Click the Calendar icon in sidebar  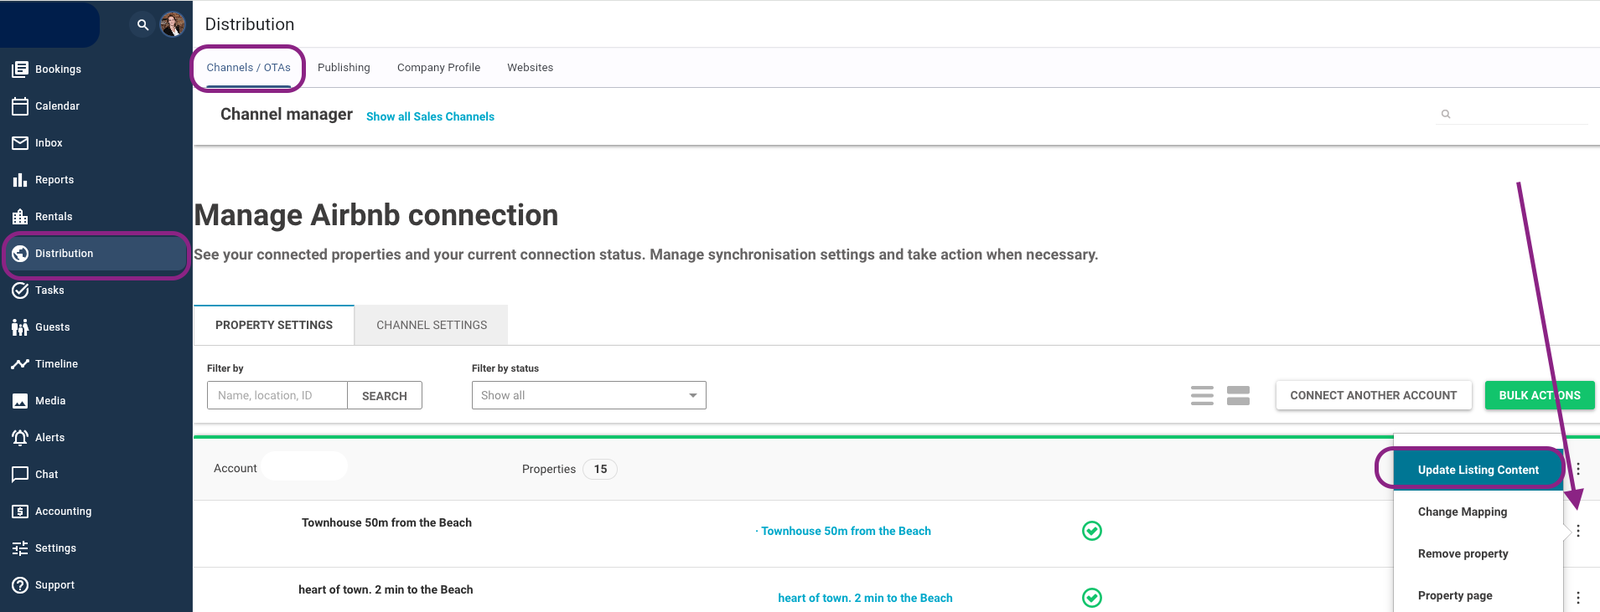coord(20,106)
